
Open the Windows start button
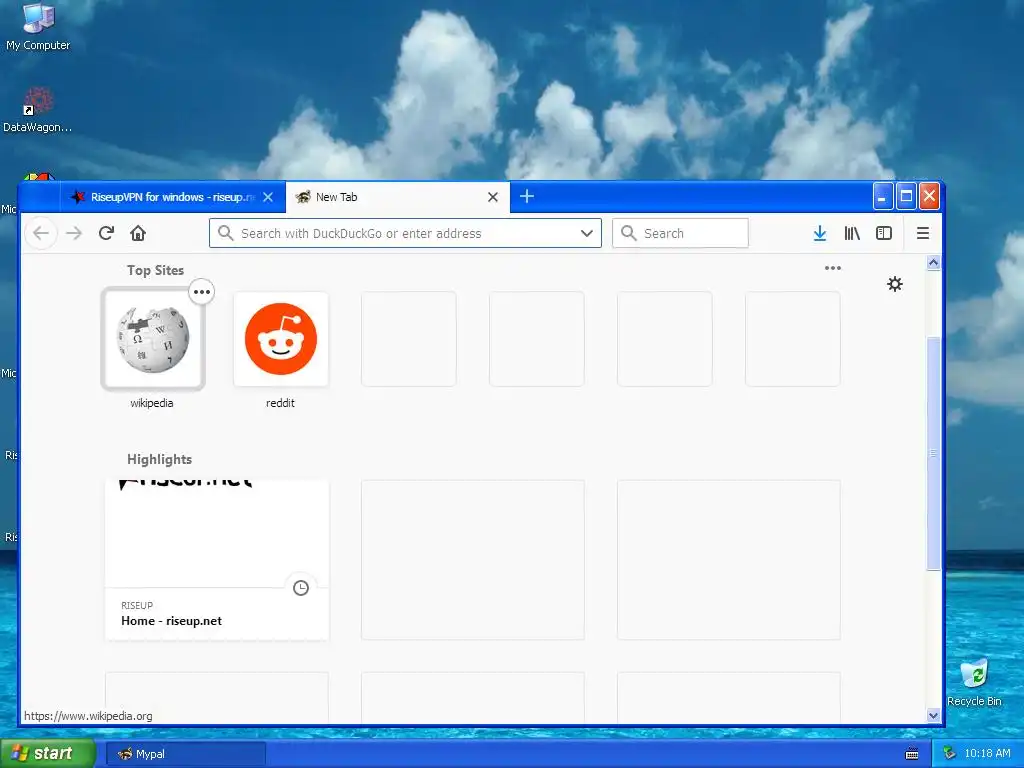tap(46, 754)
